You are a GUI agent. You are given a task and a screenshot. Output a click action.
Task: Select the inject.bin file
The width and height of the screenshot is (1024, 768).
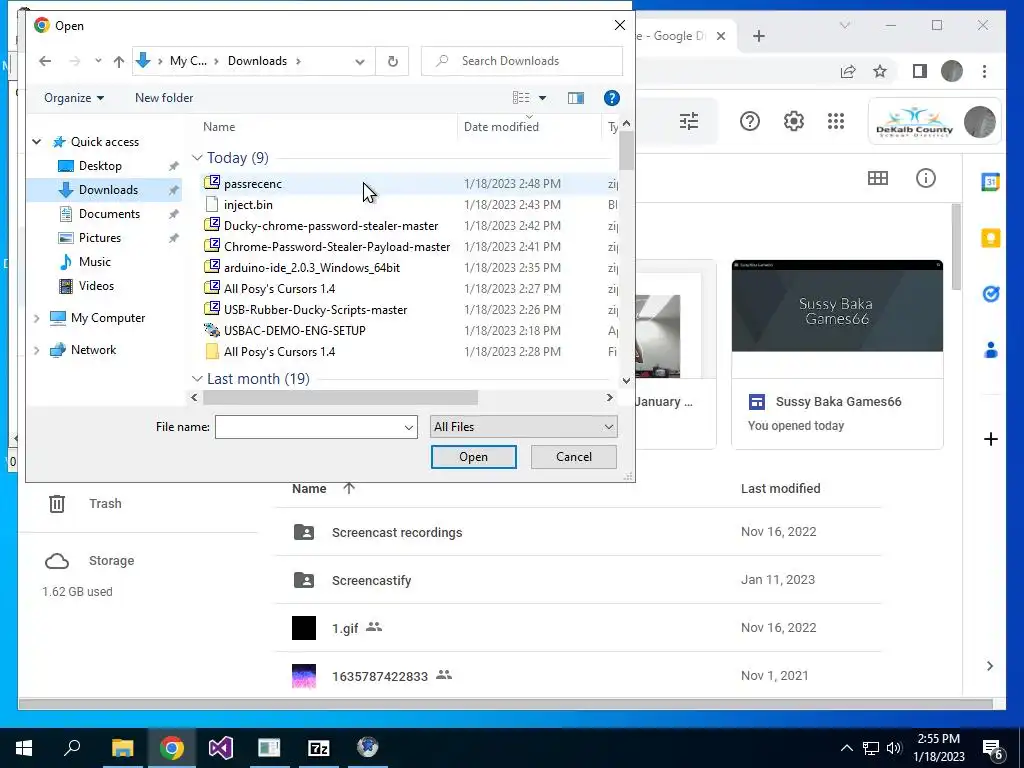click(248, 205)
